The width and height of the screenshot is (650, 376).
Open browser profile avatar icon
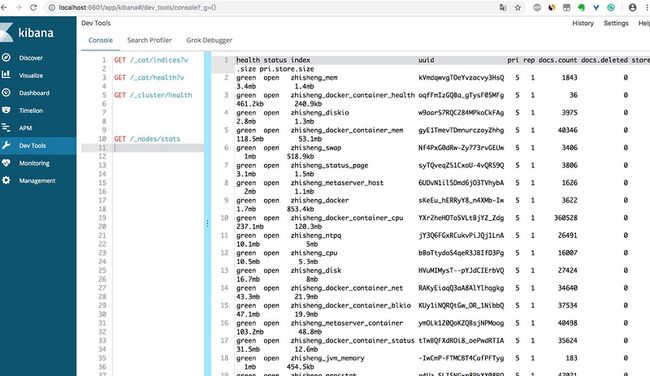pyautogui.click(x=633, y=7)
